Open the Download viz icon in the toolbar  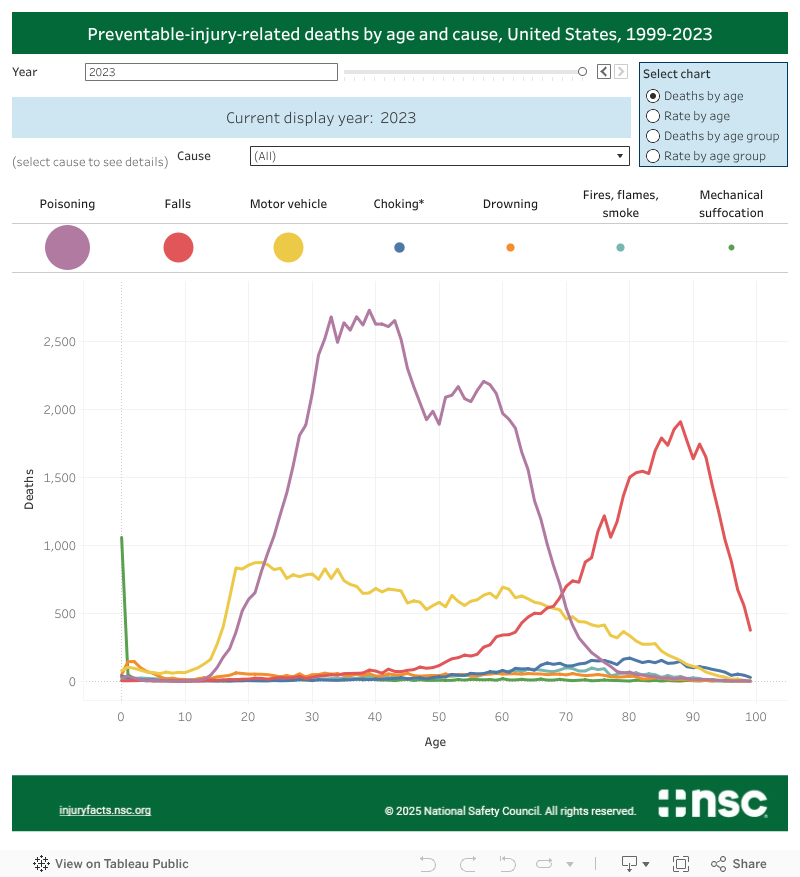coord(628,863)
